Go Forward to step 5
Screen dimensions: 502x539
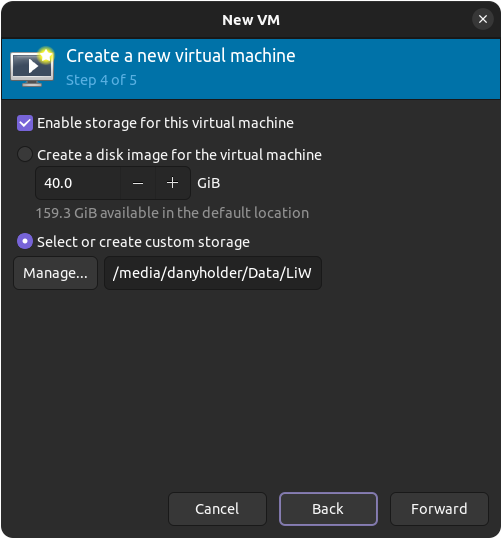click(439, 509)
